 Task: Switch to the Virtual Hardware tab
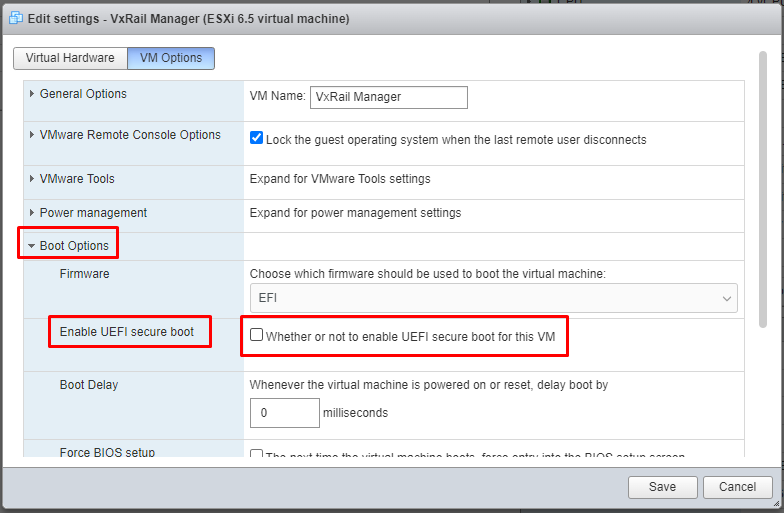70,58
